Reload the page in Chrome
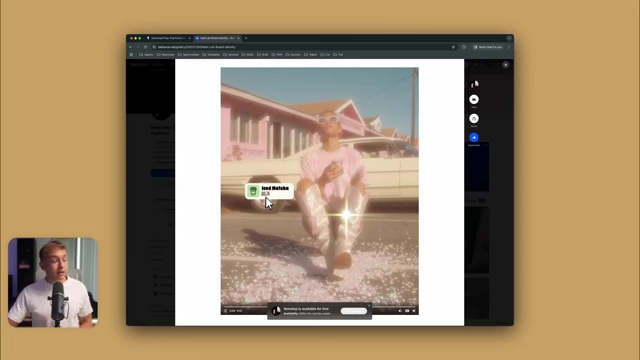This screenshot has width=640, height=360. coord(145,47)
